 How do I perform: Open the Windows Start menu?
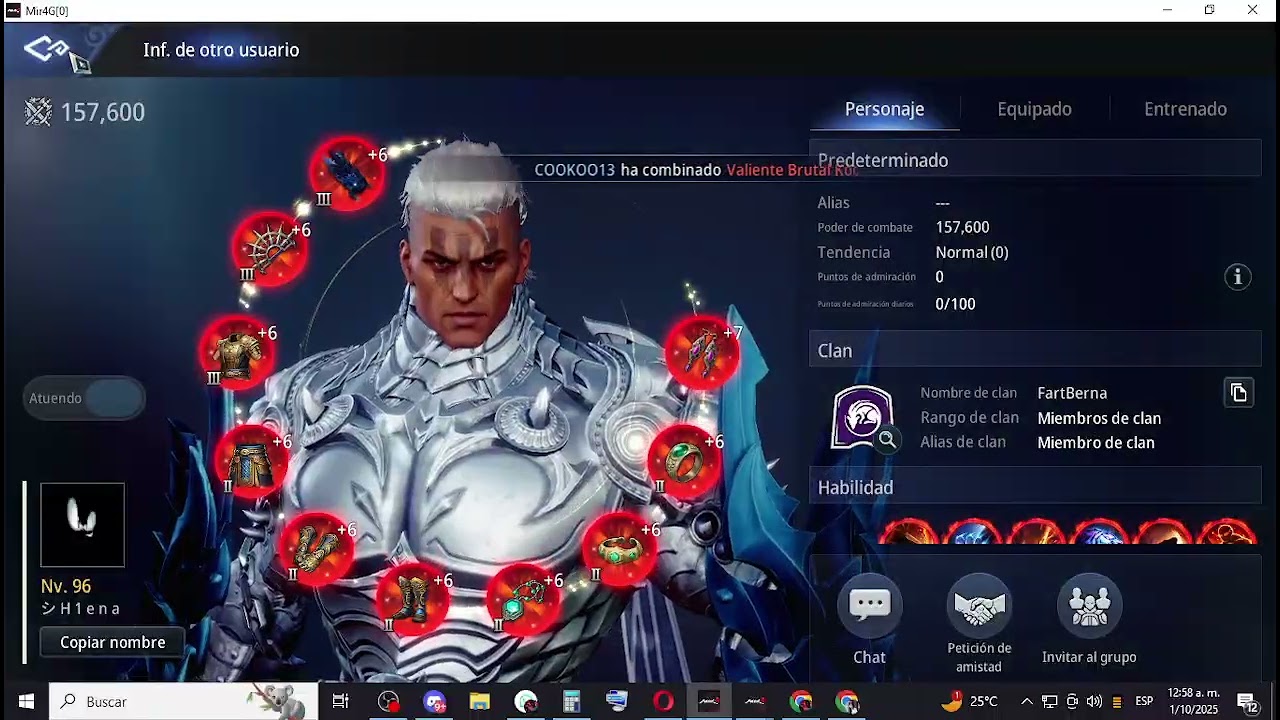[x=25, y=701]
